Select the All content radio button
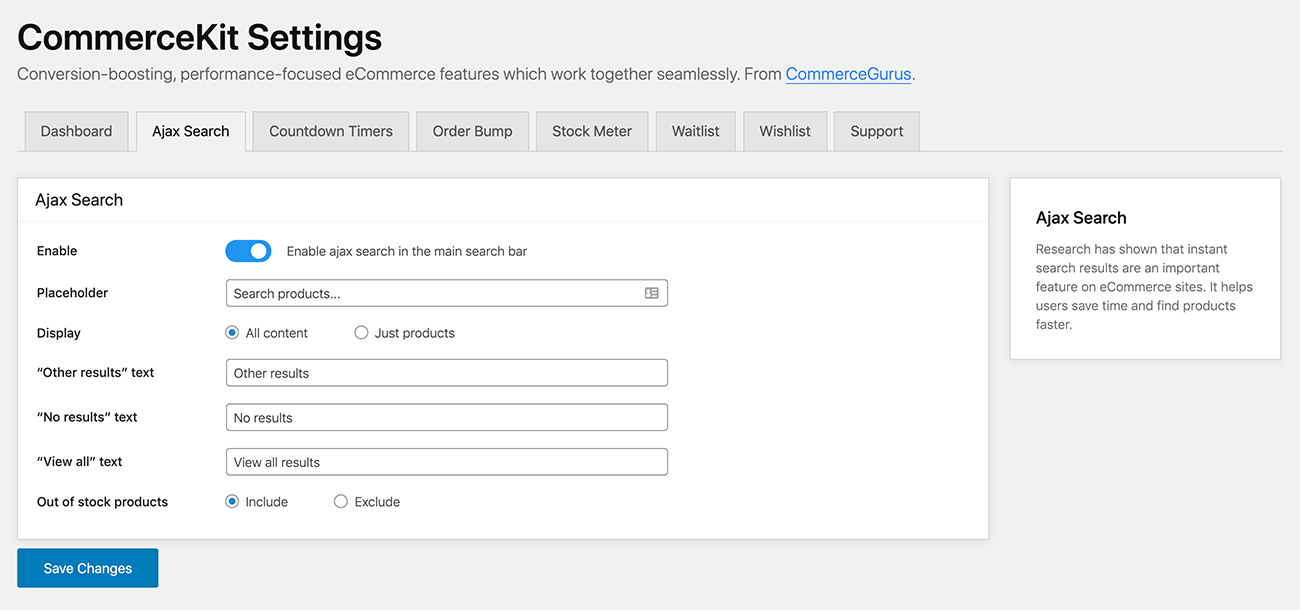The width and height of the screenshot is (1300, 610). (x=232, y=333)
